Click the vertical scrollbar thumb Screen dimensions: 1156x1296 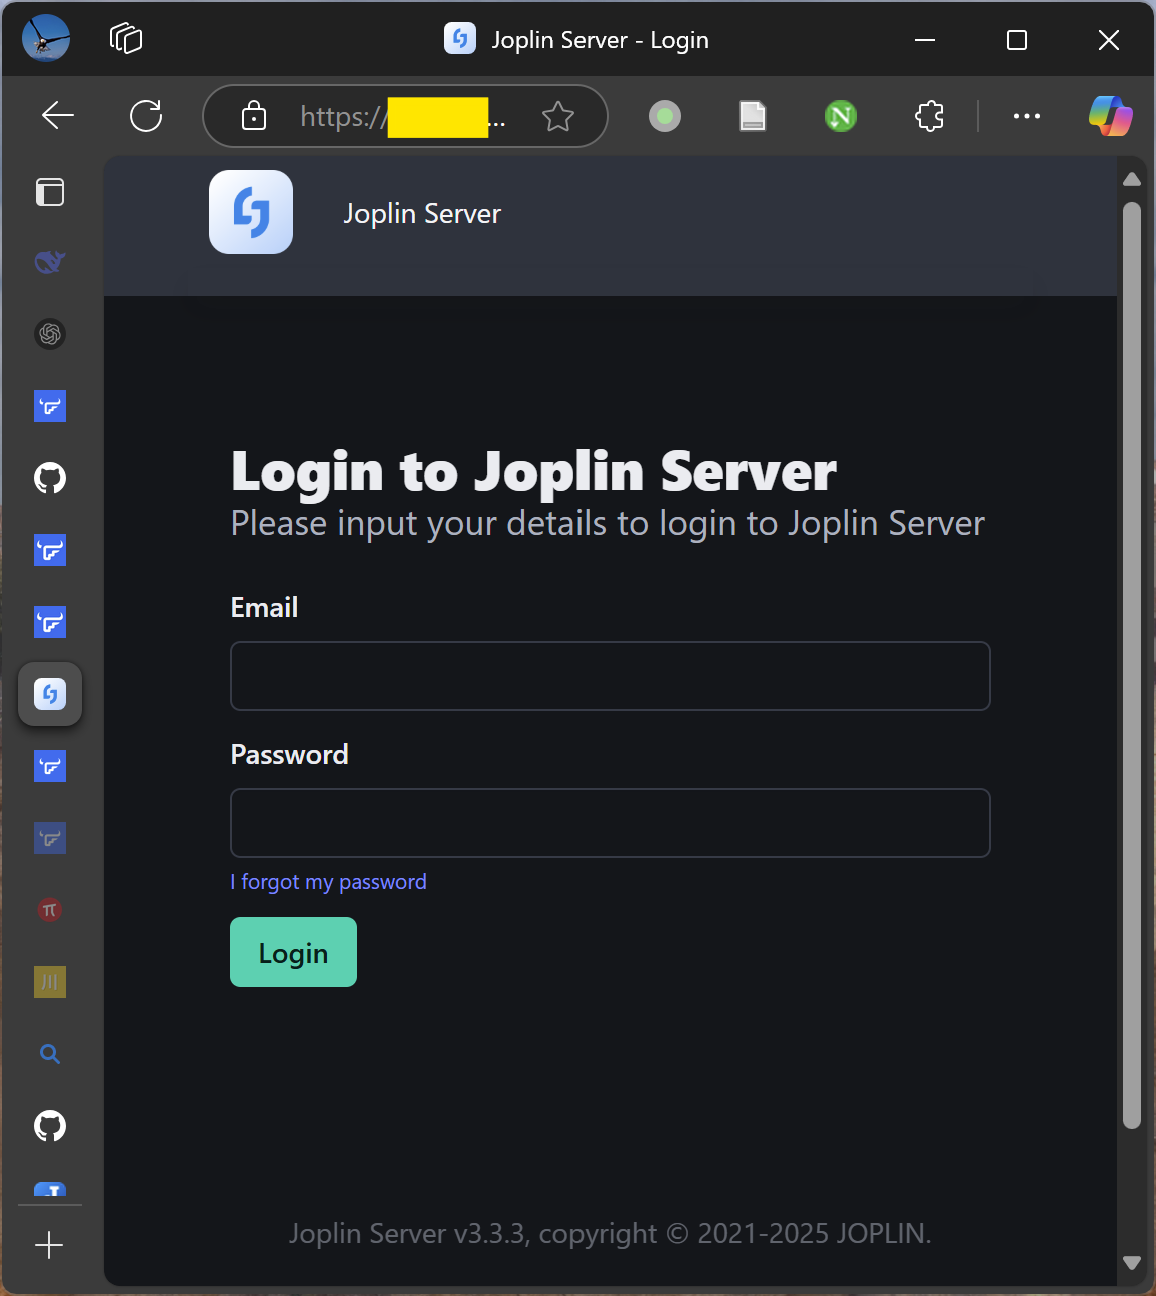[x=1132, y=665]
